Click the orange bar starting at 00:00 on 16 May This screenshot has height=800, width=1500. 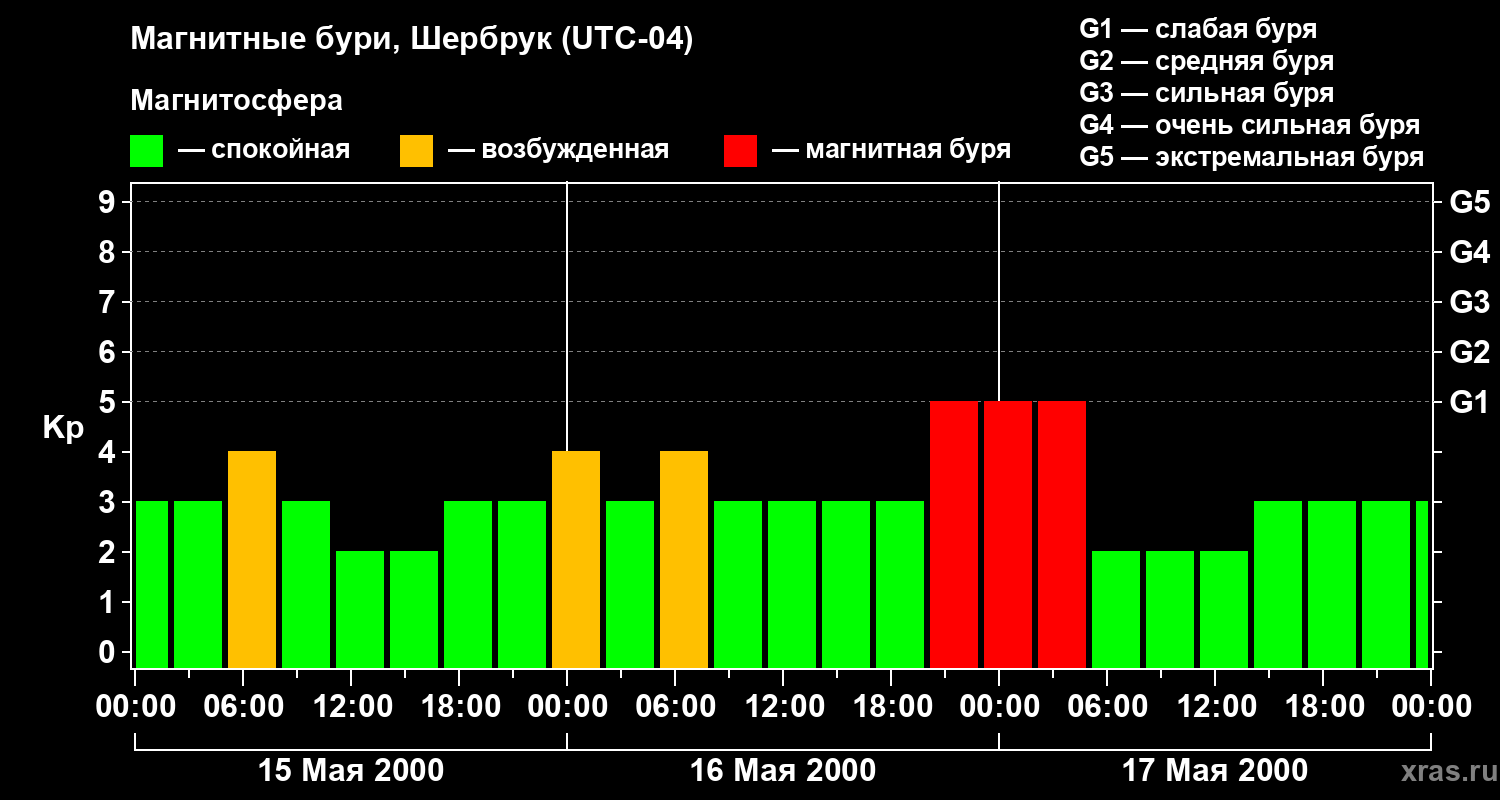(x=576, y=560)
